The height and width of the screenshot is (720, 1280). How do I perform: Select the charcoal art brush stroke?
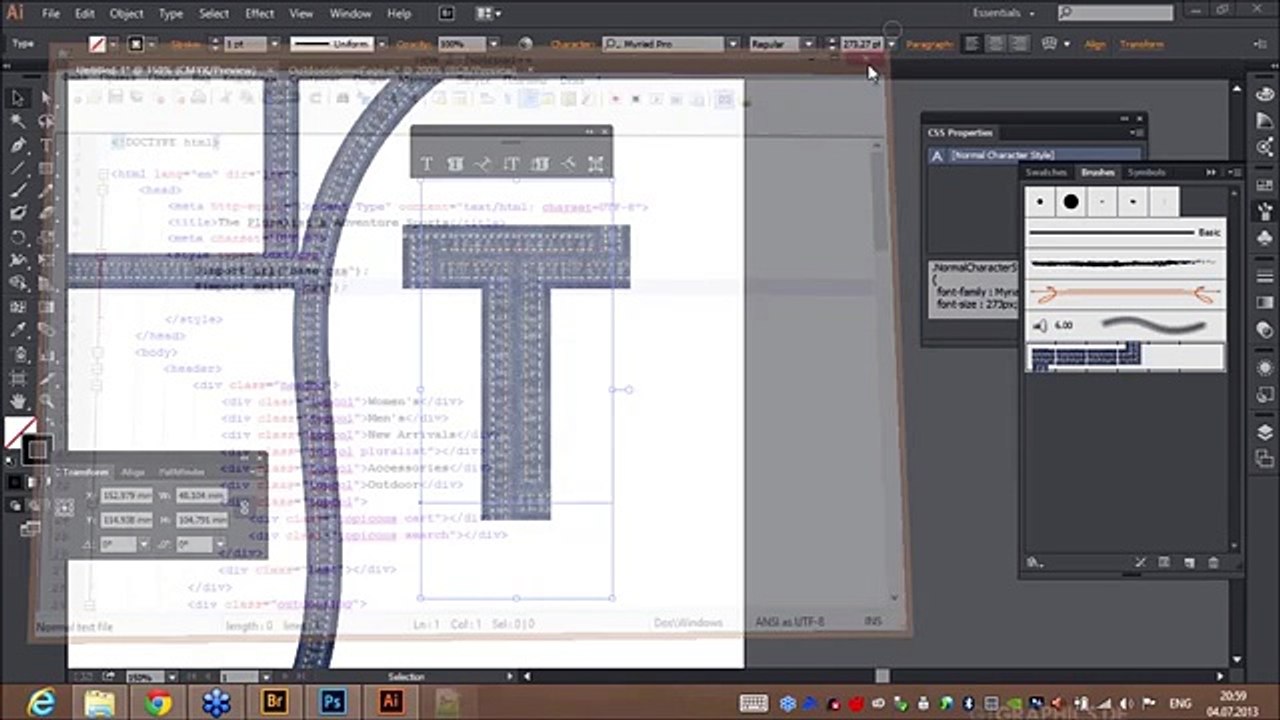[1125, 263]
